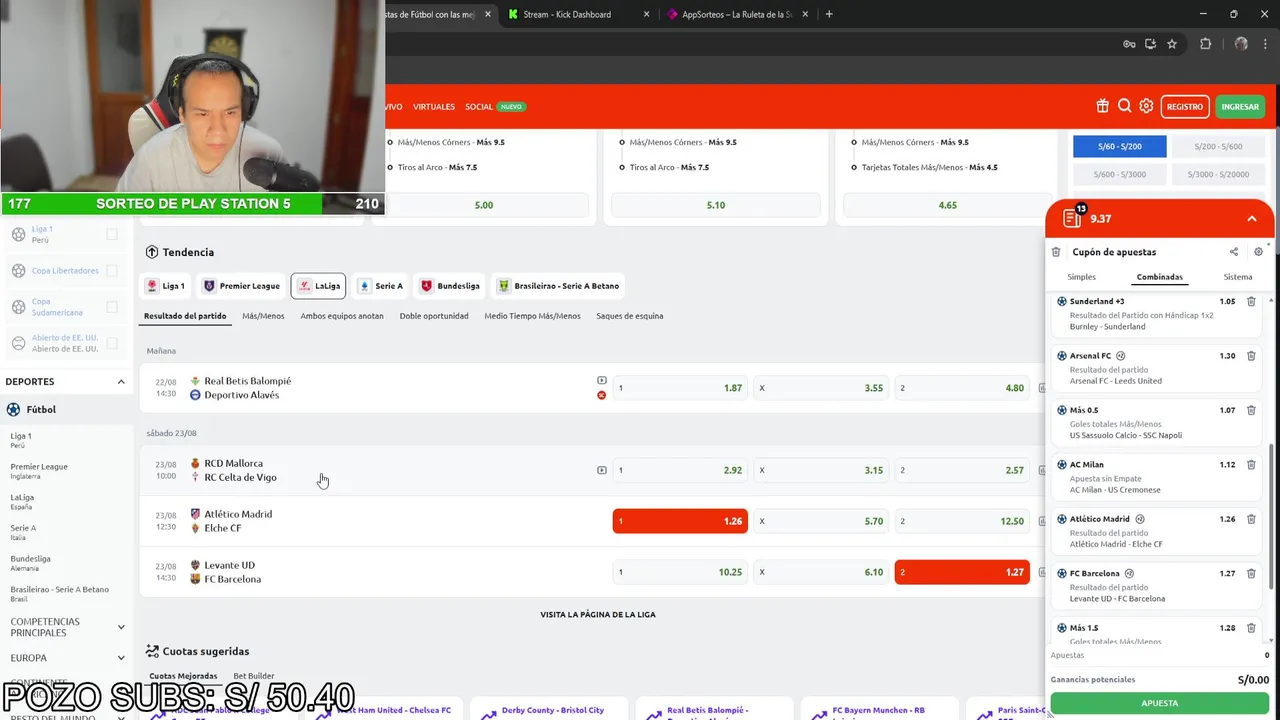Viewport: 1280px width, 720px height.
Task: Click the bet slip coupon icon with badge 13
Action: click(x=1073, y=217)
